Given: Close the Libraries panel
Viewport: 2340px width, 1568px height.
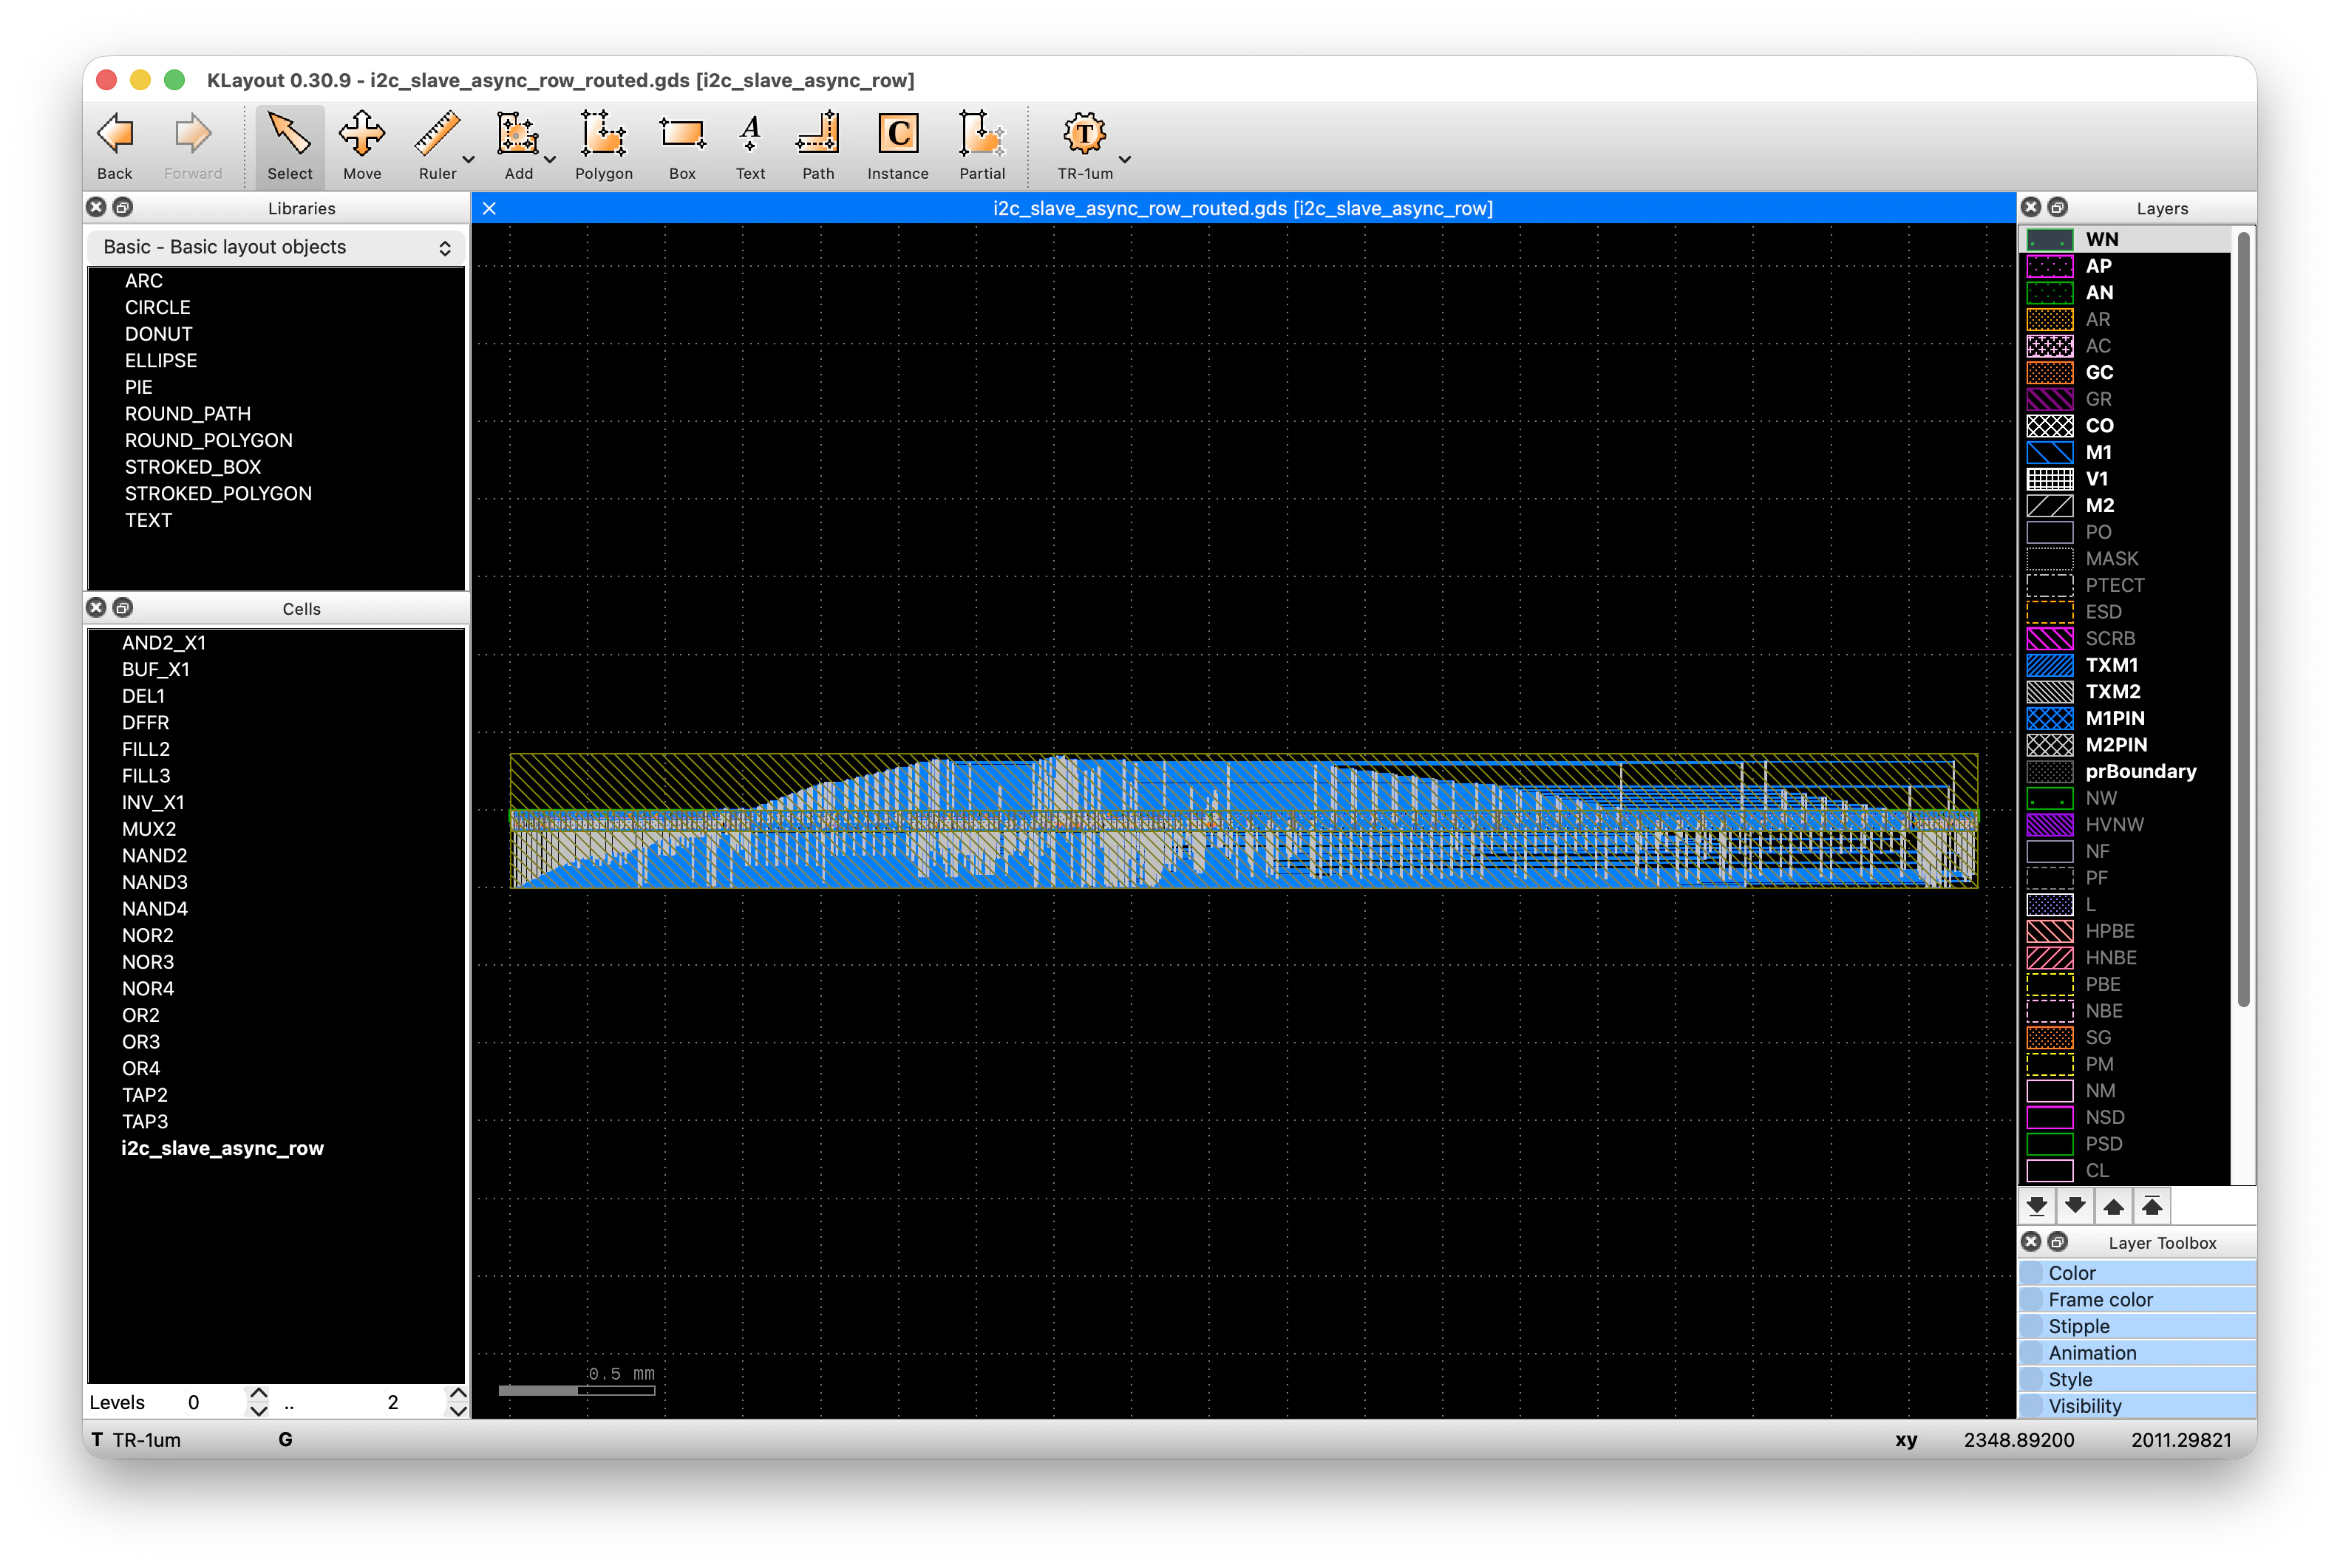Looking at the screenshot, I should click(x=96, y=207).
